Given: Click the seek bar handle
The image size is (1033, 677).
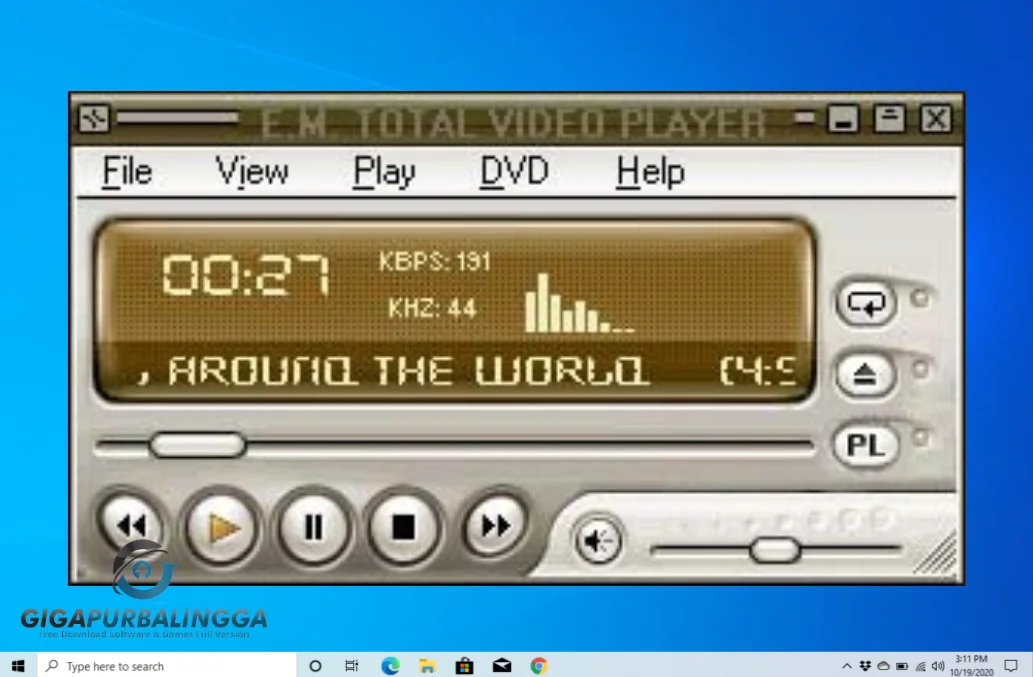Looking at the screenshot, I should [x=198, y=445].
